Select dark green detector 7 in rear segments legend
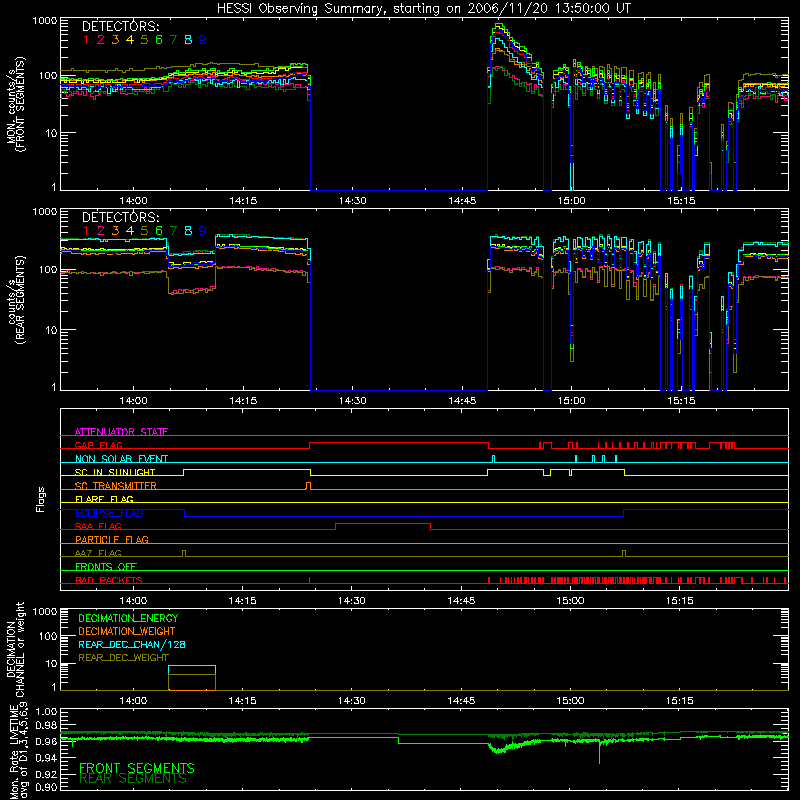800x800 pixels. [x=173, y=231]
